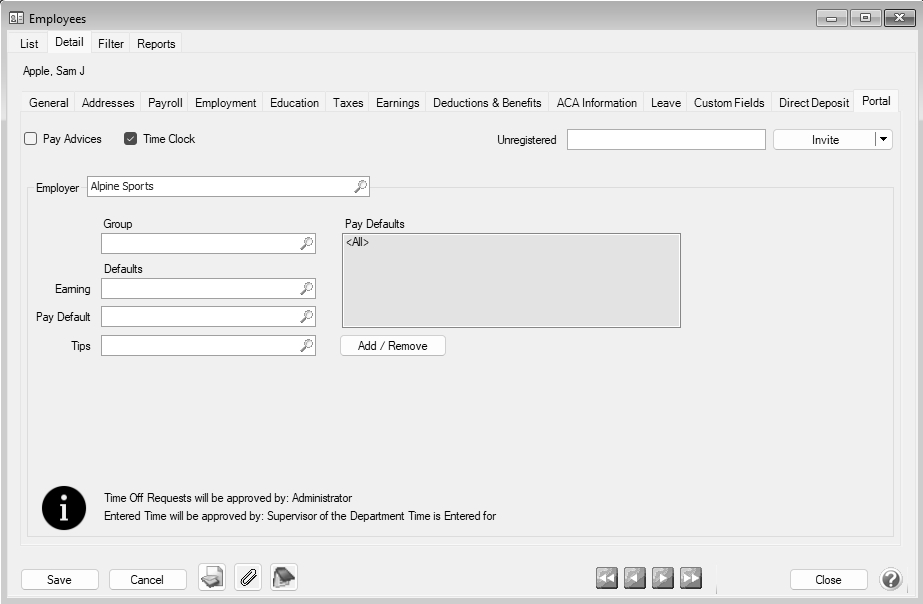Uncheck the Time Clock checkbox
The image size is (923, 604).
pos(130,139)
